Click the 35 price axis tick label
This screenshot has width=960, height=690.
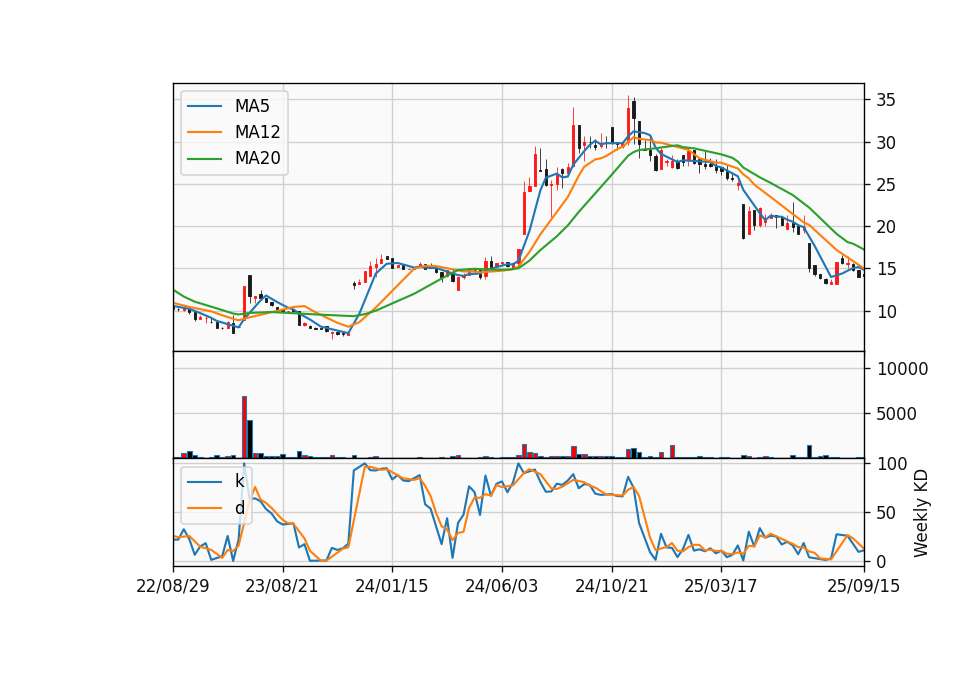point(885,100)
